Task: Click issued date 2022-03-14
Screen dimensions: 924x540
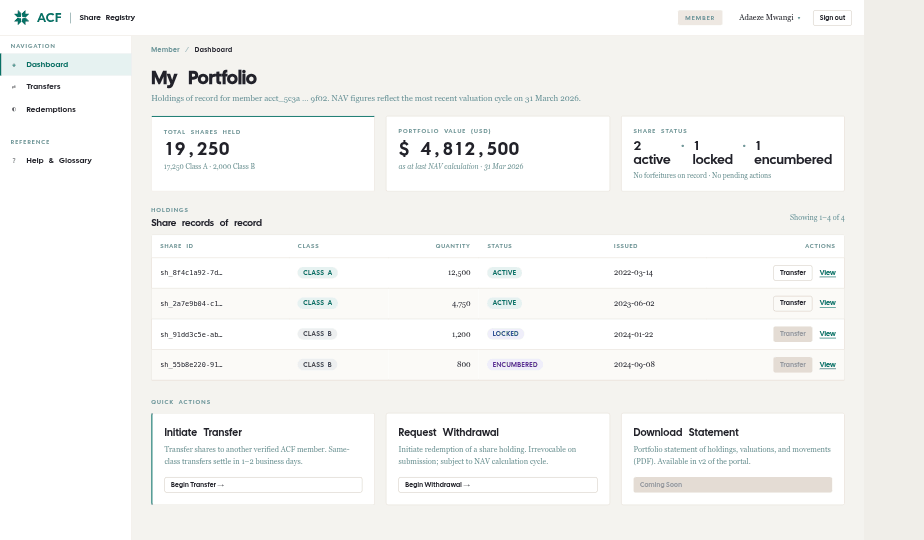Action: pyautogui.click(x=633, y=273)
